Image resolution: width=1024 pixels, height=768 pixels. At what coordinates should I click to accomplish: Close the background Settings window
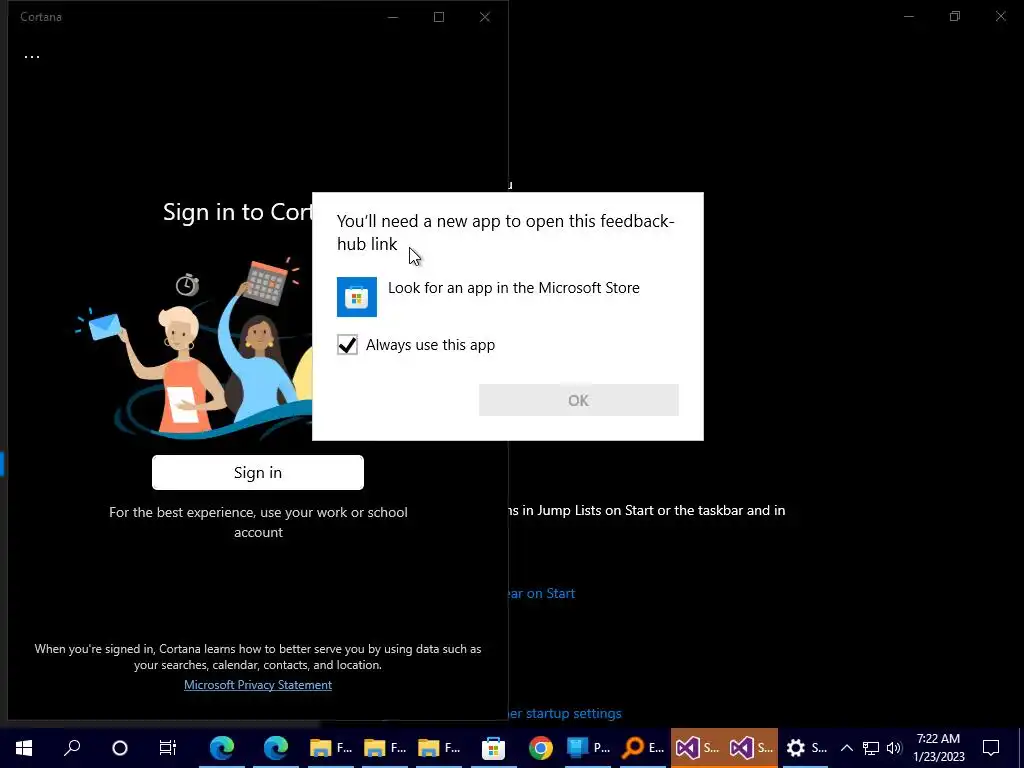[x=1000, y=16]
